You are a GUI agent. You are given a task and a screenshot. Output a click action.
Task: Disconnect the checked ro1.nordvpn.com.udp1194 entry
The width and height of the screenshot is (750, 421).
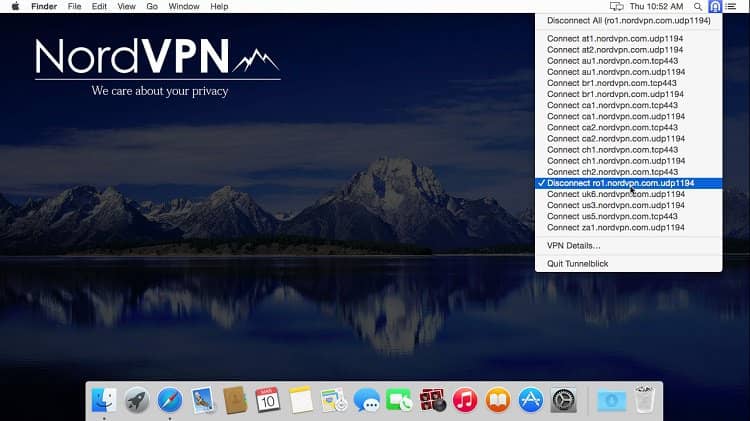pyautogui.click(x=629, y=183)
